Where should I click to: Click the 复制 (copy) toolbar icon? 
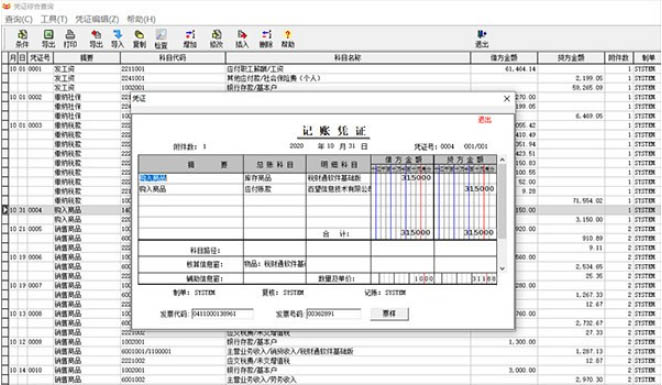tap(139, 38)
